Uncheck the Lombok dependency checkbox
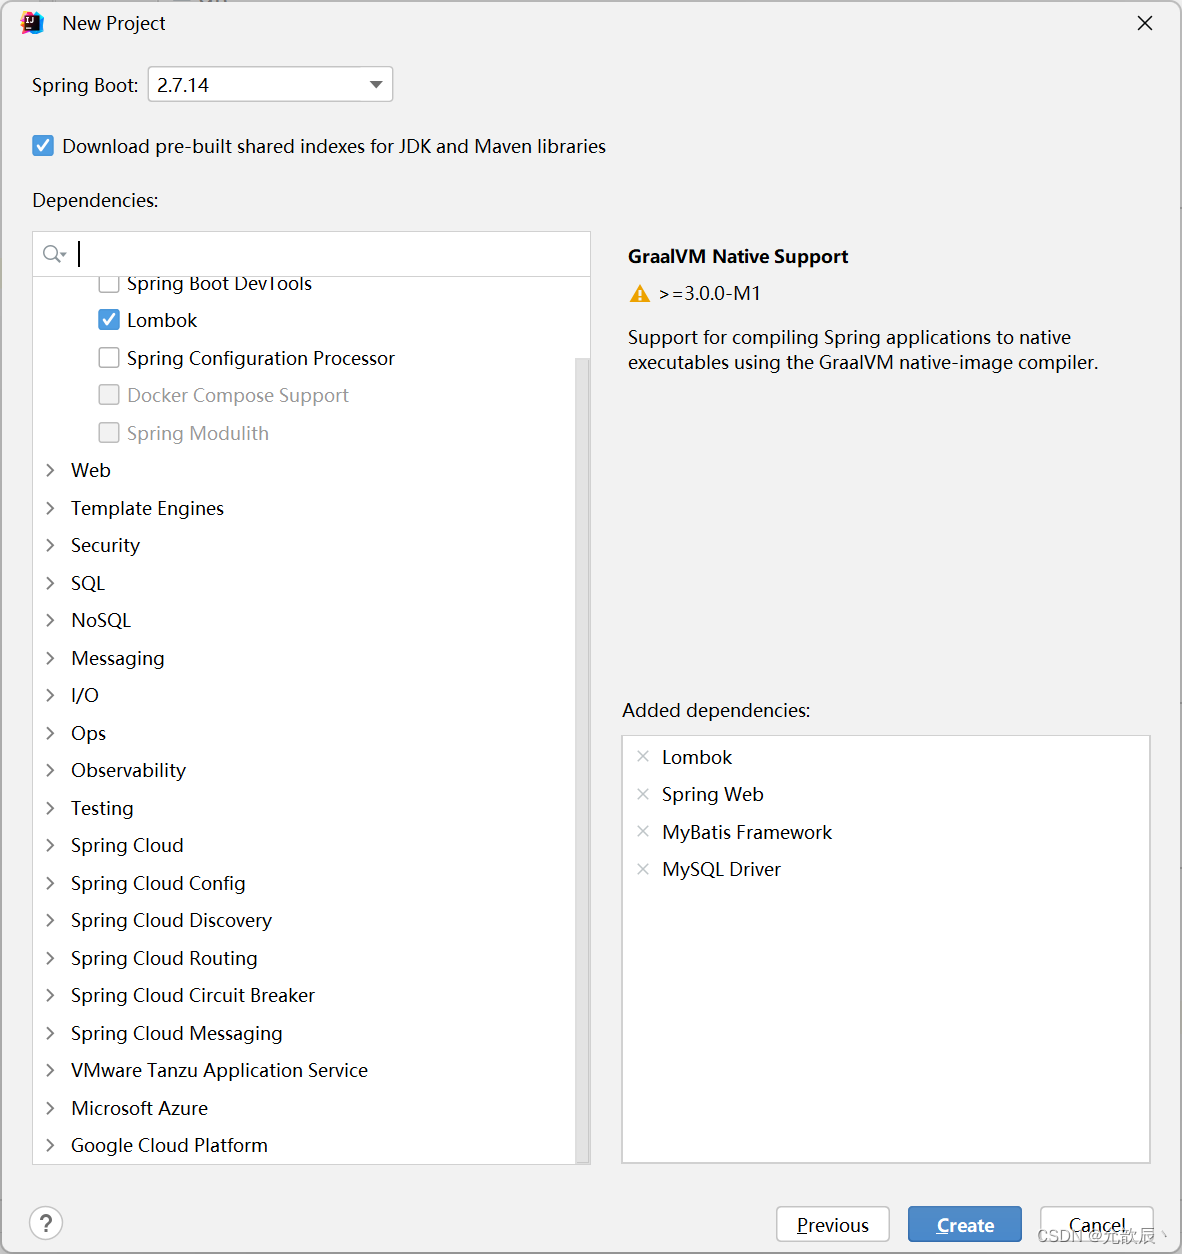 pyautogui.click(x=109, y=320)
